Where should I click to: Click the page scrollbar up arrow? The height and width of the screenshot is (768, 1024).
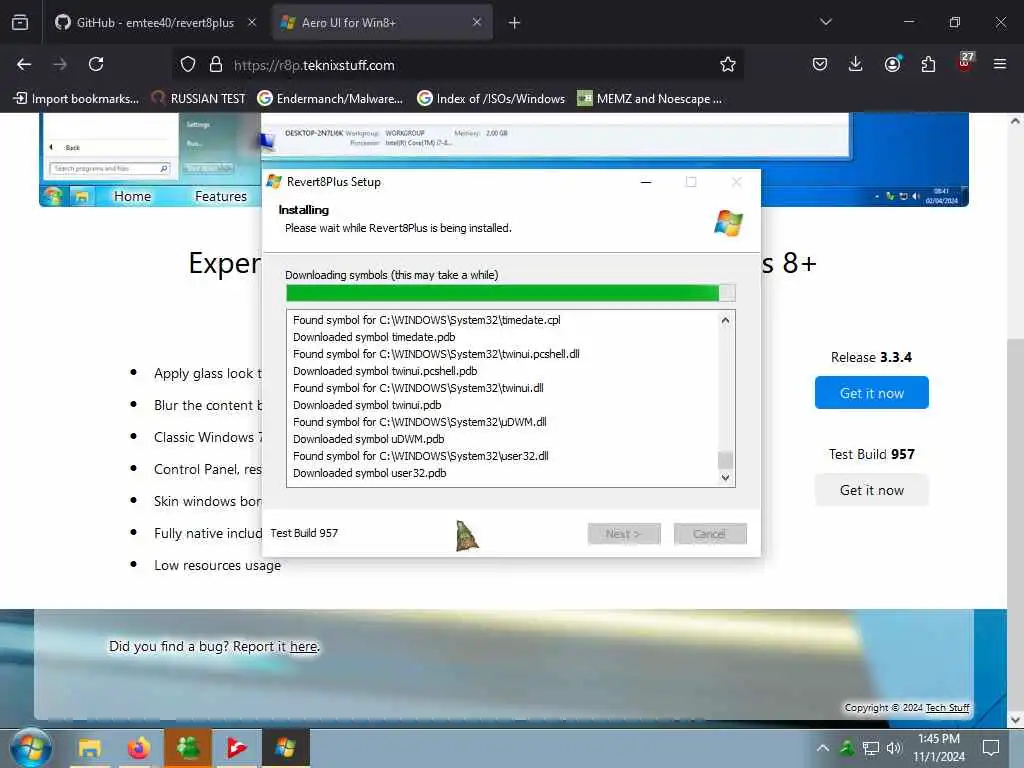pos(1015,121)
